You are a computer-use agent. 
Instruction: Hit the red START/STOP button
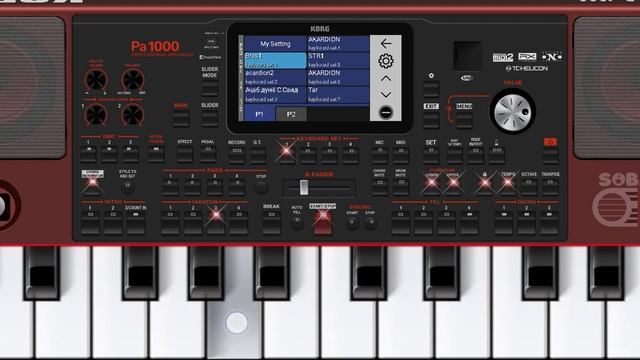tap(322, 223)
